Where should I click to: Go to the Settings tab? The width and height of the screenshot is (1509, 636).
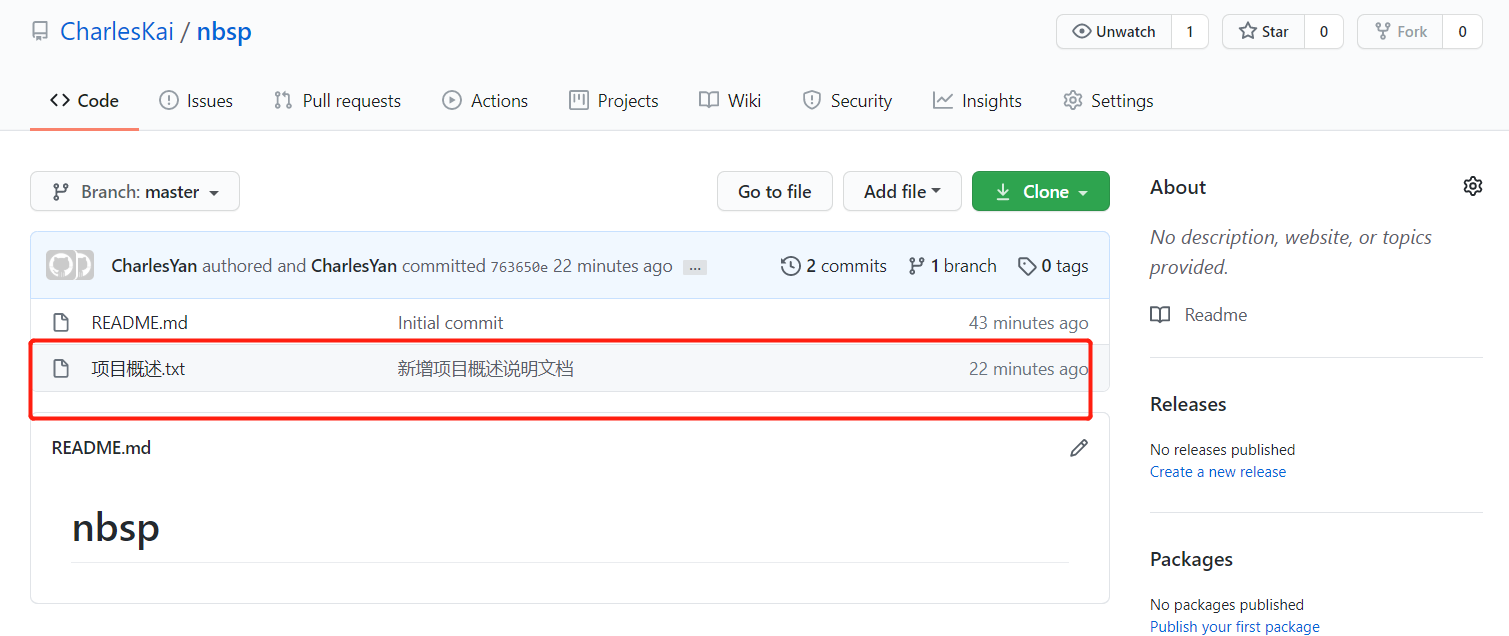pyautogui.click(x=1108, y=100)
